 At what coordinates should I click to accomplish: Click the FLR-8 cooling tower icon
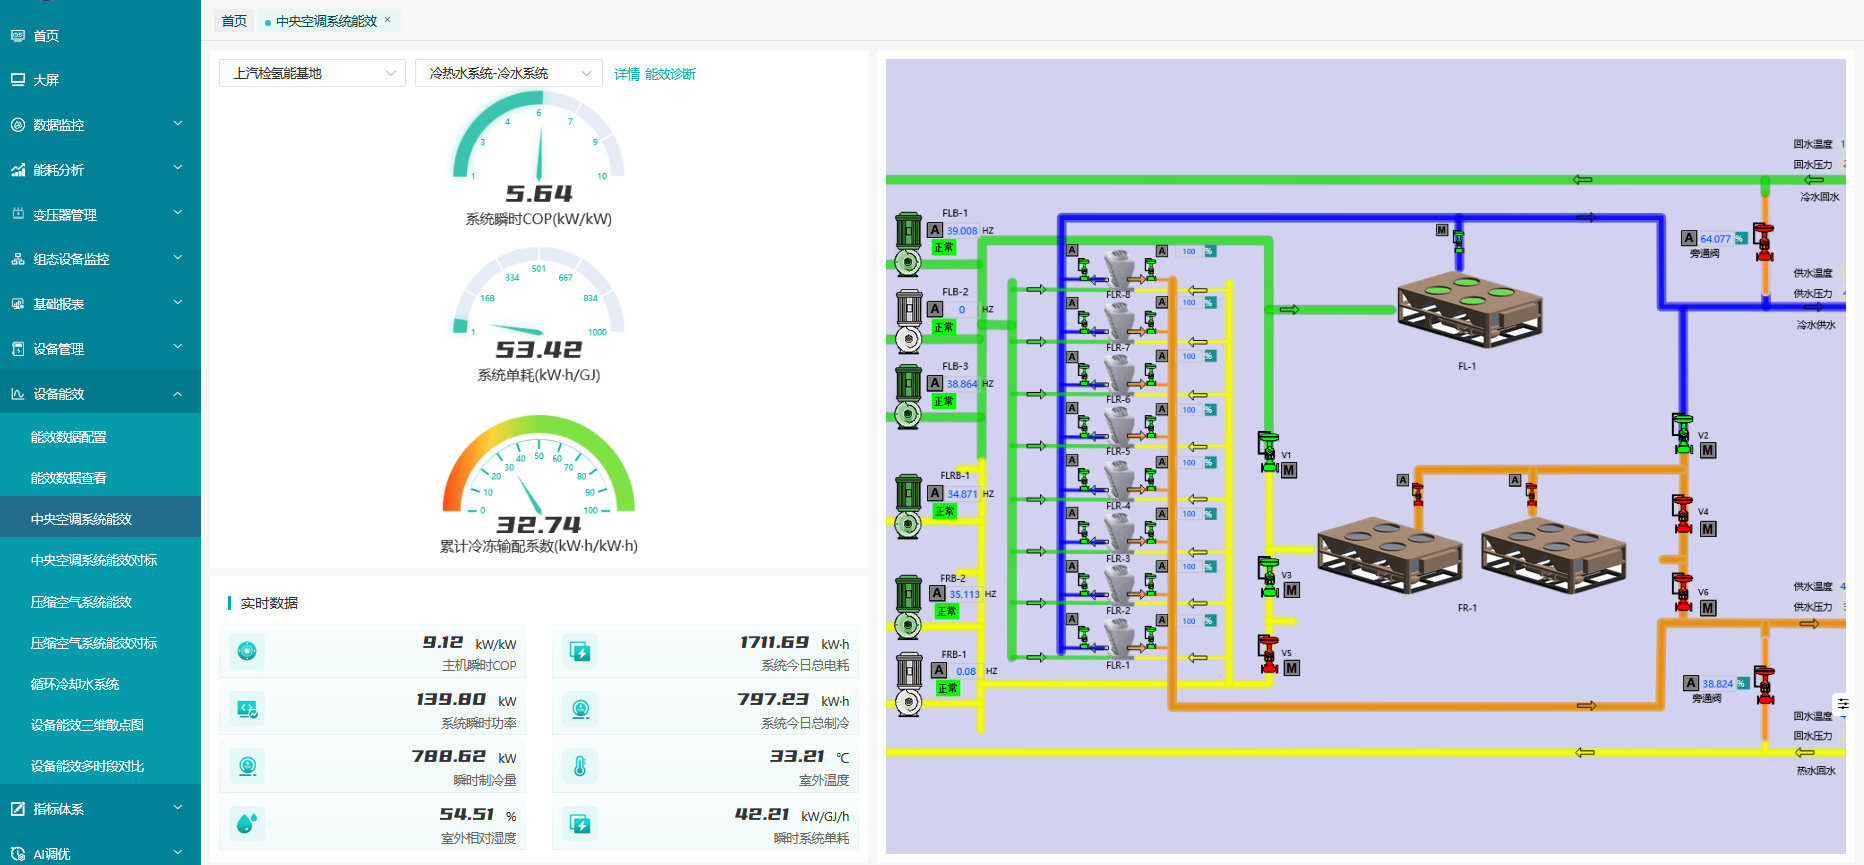click(1118, 270)
